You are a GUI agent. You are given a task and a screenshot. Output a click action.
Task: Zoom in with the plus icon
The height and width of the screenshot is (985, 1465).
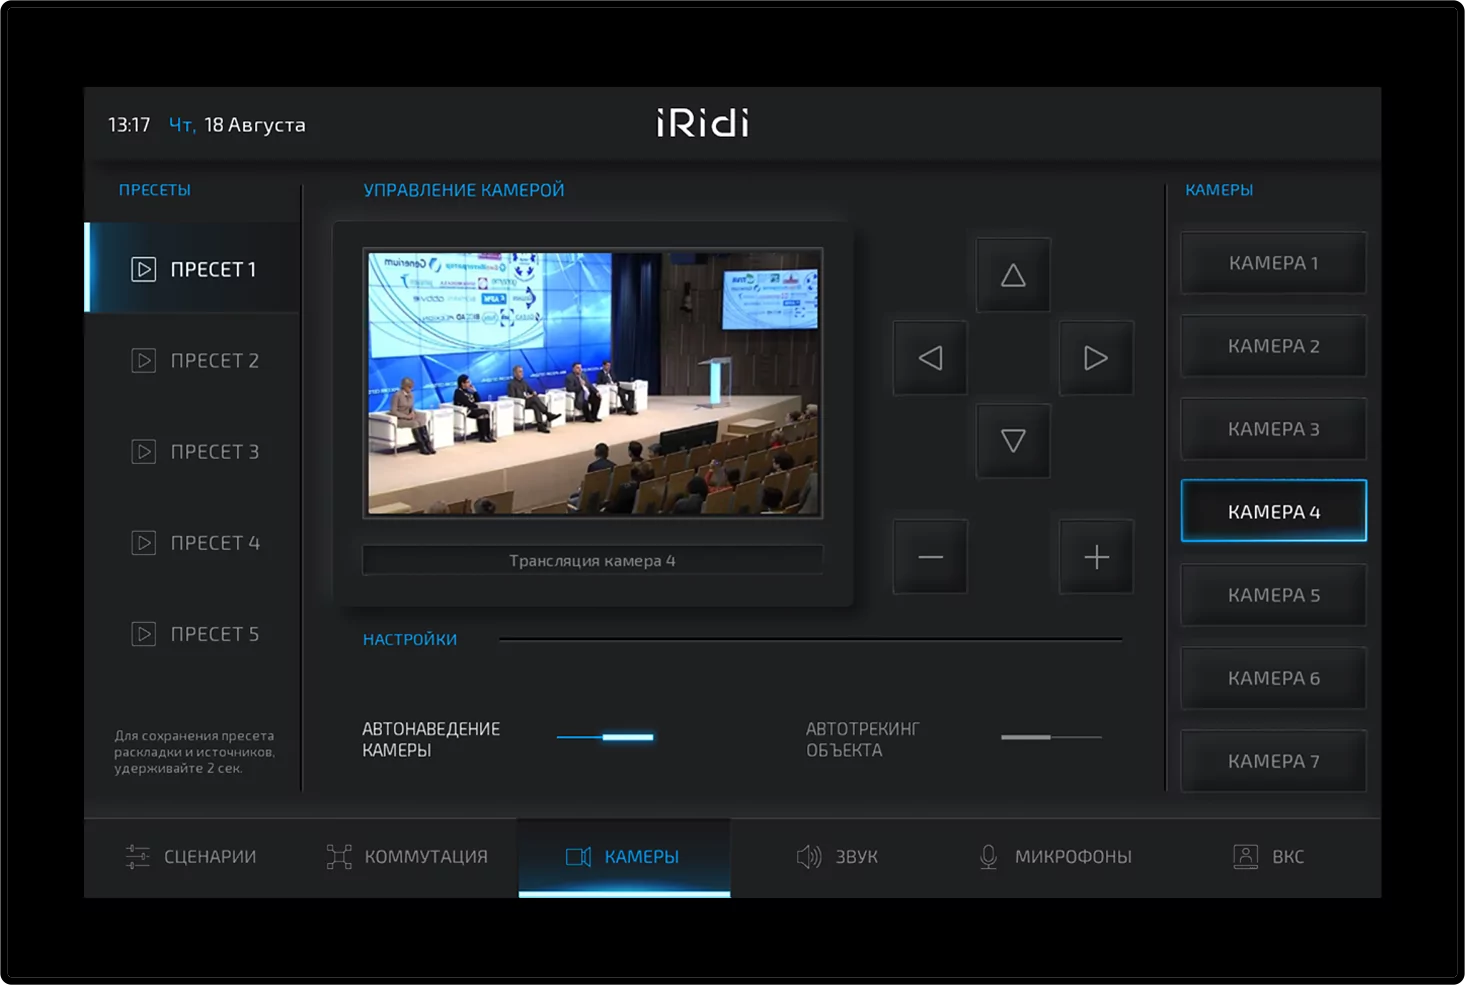(1096, 557)
